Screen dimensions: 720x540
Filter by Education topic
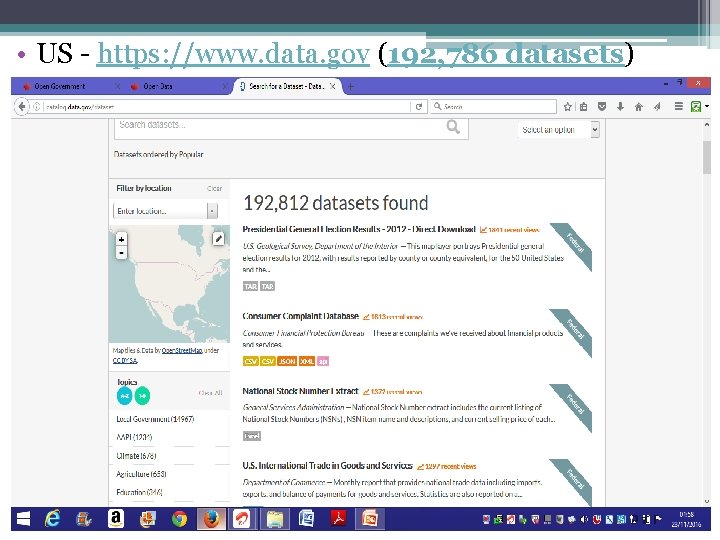(x=139, y=492)
